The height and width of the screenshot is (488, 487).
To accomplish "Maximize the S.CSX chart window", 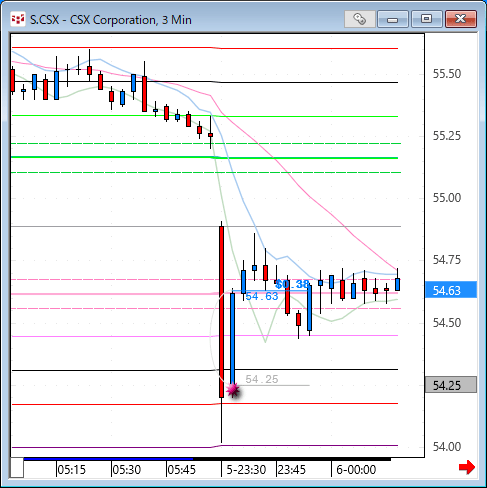I will 426,19.
